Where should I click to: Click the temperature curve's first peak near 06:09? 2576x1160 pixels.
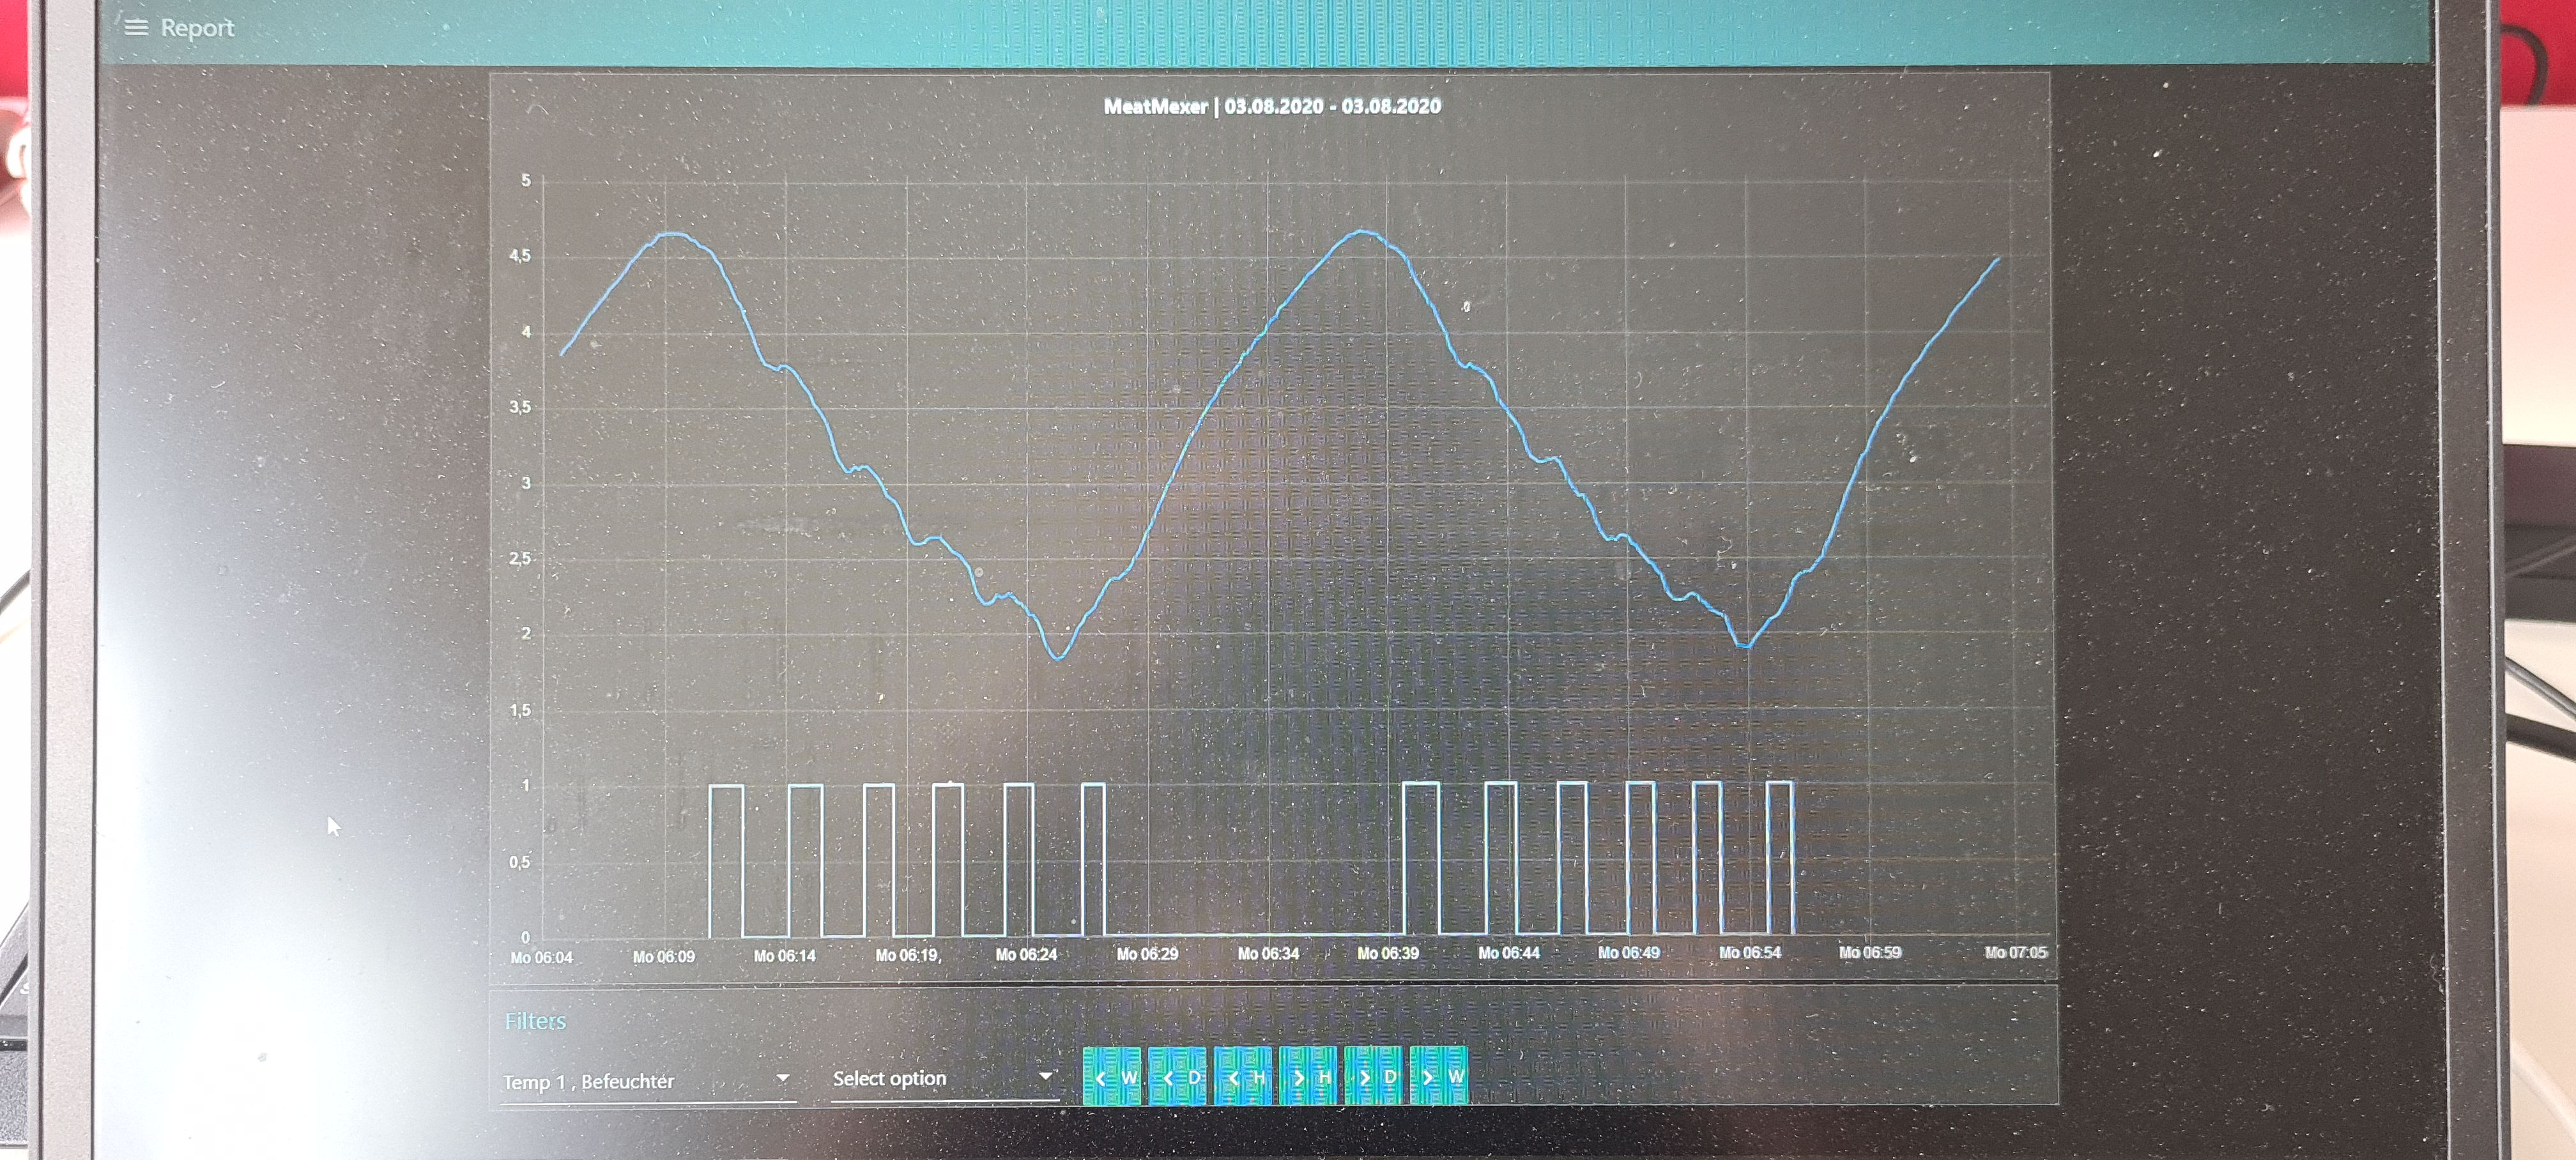coord(674,234)
